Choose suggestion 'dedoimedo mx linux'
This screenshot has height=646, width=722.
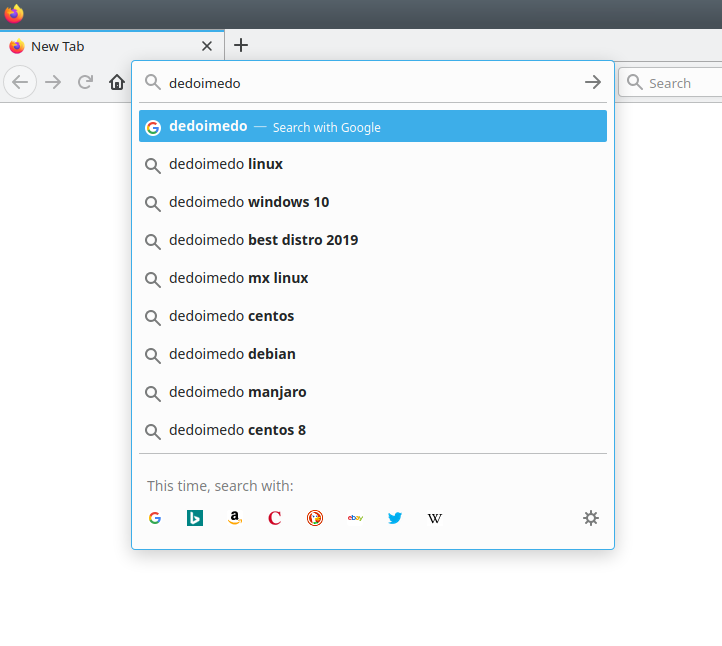coord(373,278)
